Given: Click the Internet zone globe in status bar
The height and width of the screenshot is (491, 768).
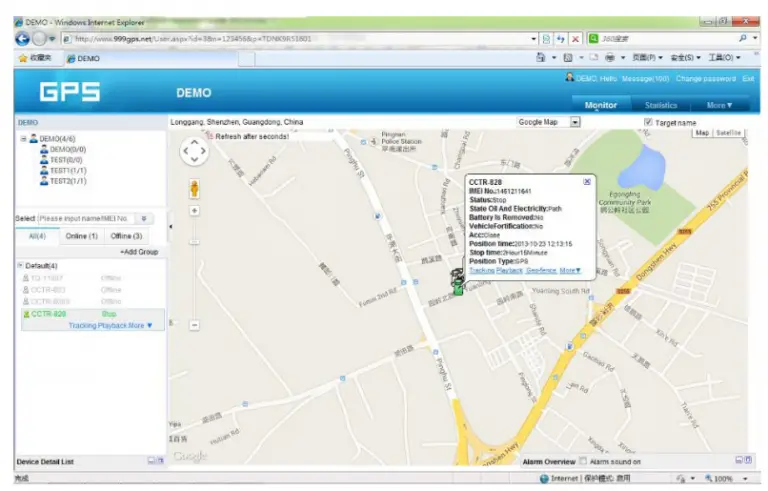Looking at the screenshot, I should 544,478.
